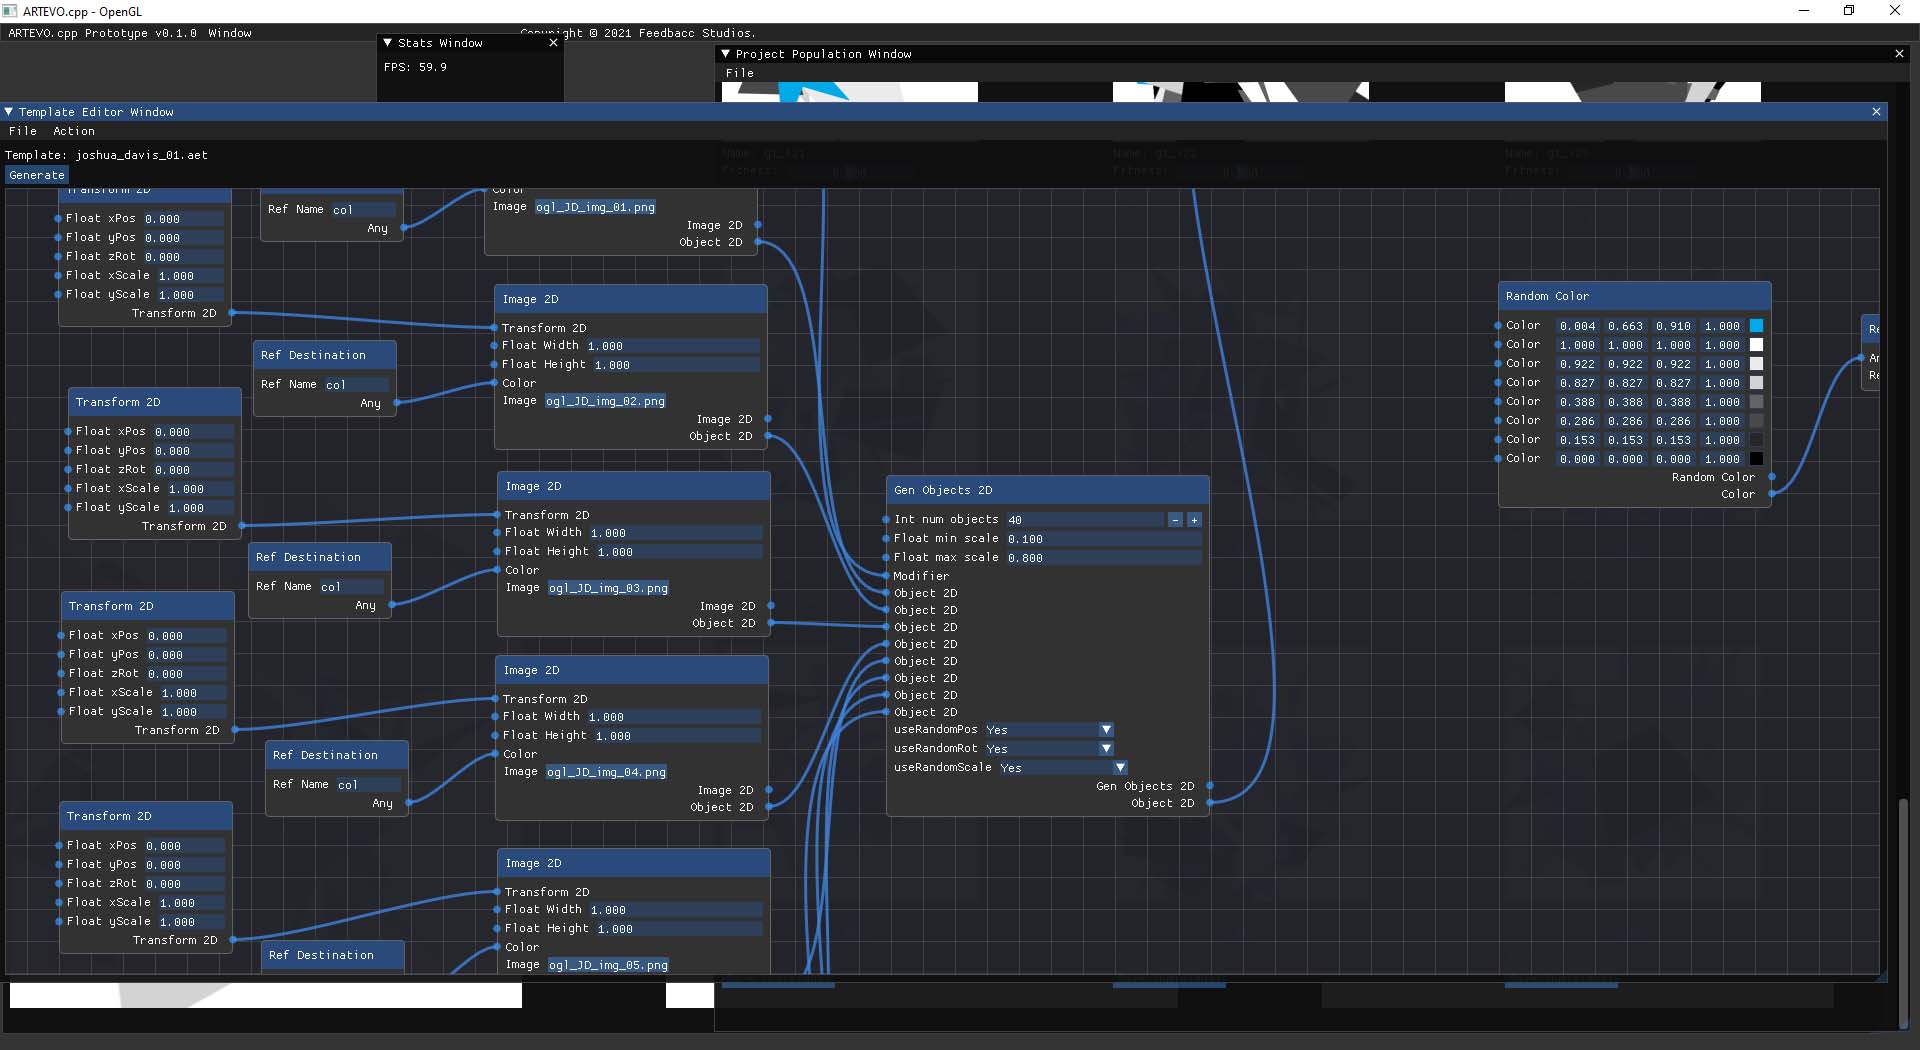
Task: Edit ogl_JD_img_05.png image field
Action: [608, 965]
